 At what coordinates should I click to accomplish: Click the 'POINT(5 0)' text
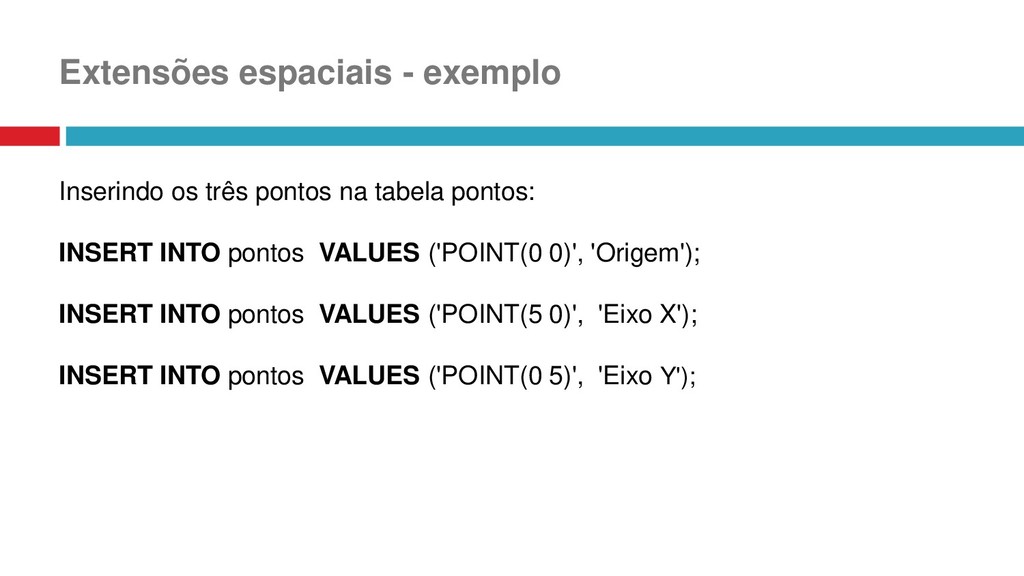(x=507, y=315)
